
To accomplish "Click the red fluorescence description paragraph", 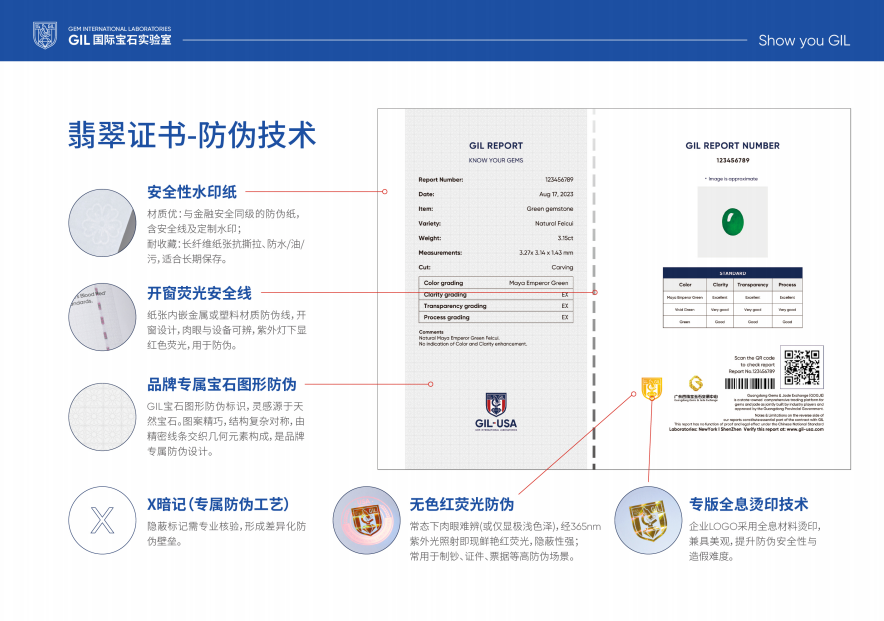I will (x=505, y=542).
